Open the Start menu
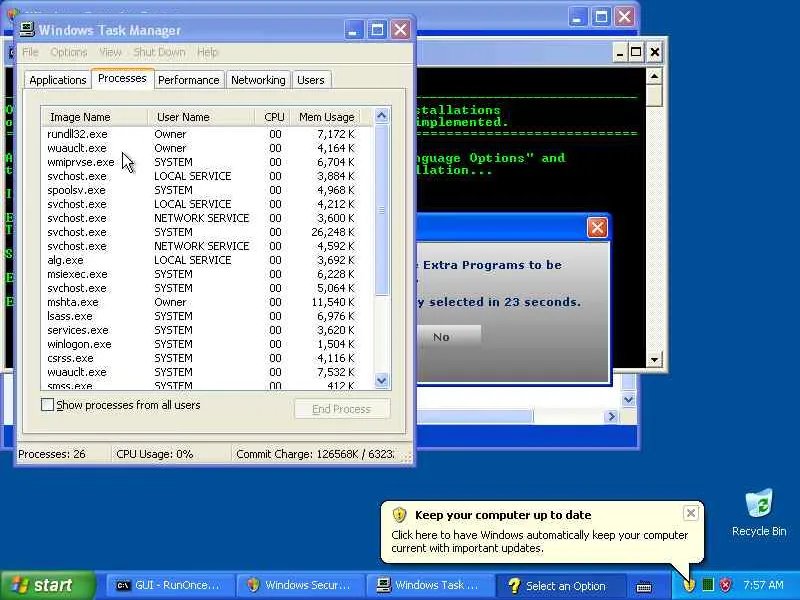This screenshot has width=800, height=600. pyautogui.click(x=47, y=585)
